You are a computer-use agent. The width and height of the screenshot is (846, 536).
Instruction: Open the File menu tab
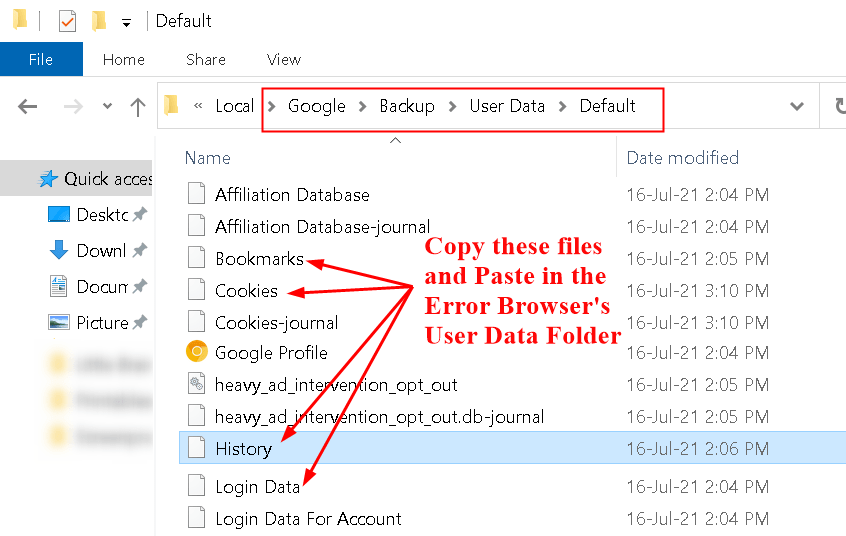click(x=41, y=60)
